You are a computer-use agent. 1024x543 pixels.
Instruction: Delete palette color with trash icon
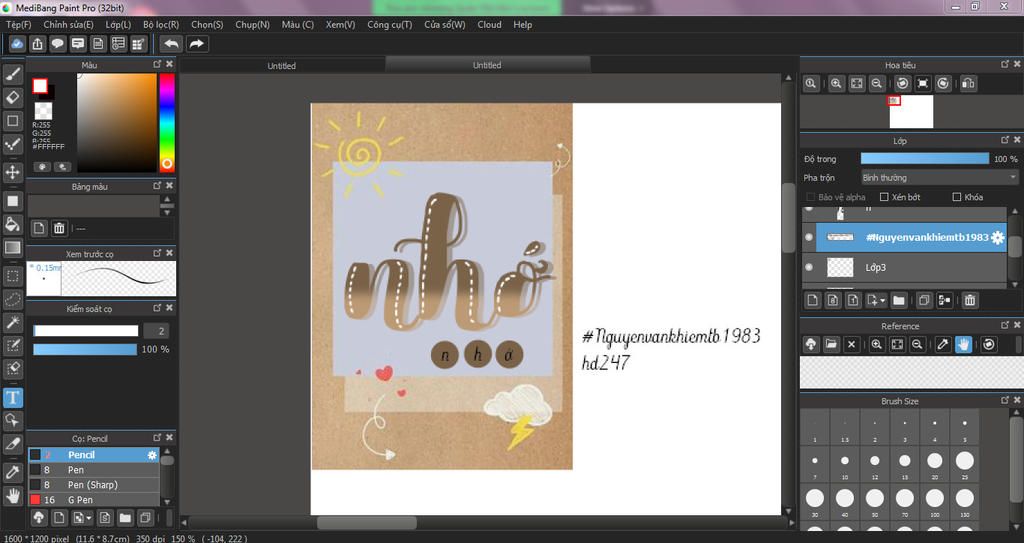click(59, 228)
